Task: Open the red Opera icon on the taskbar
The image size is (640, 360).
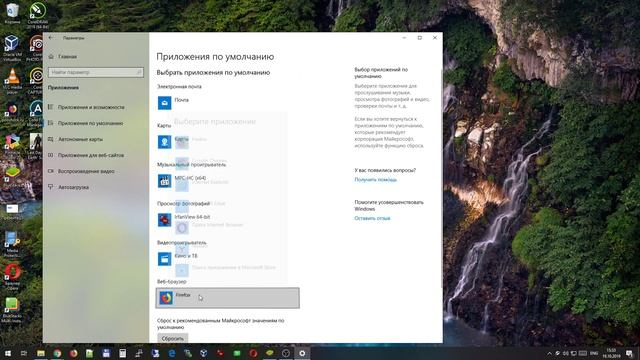Action: [253, 353]
